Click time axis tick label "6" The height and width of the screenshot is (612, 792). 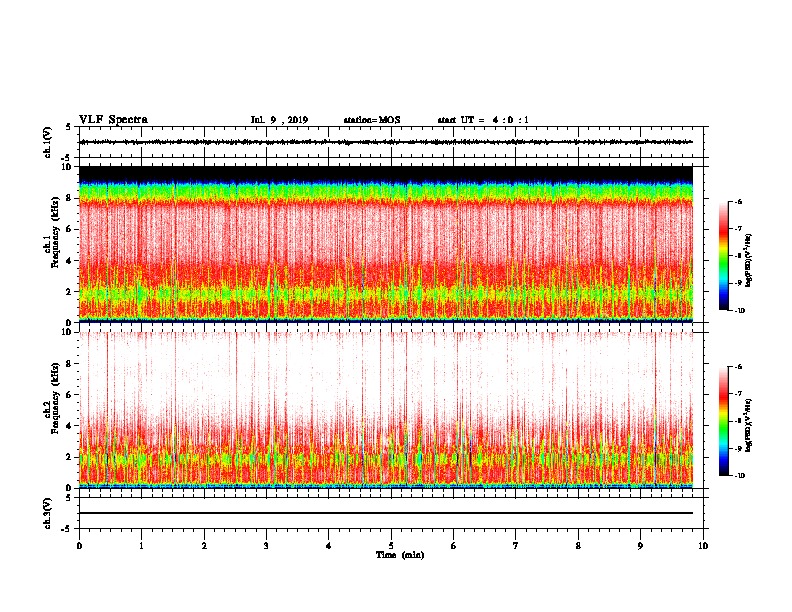(x=453, y=546)
